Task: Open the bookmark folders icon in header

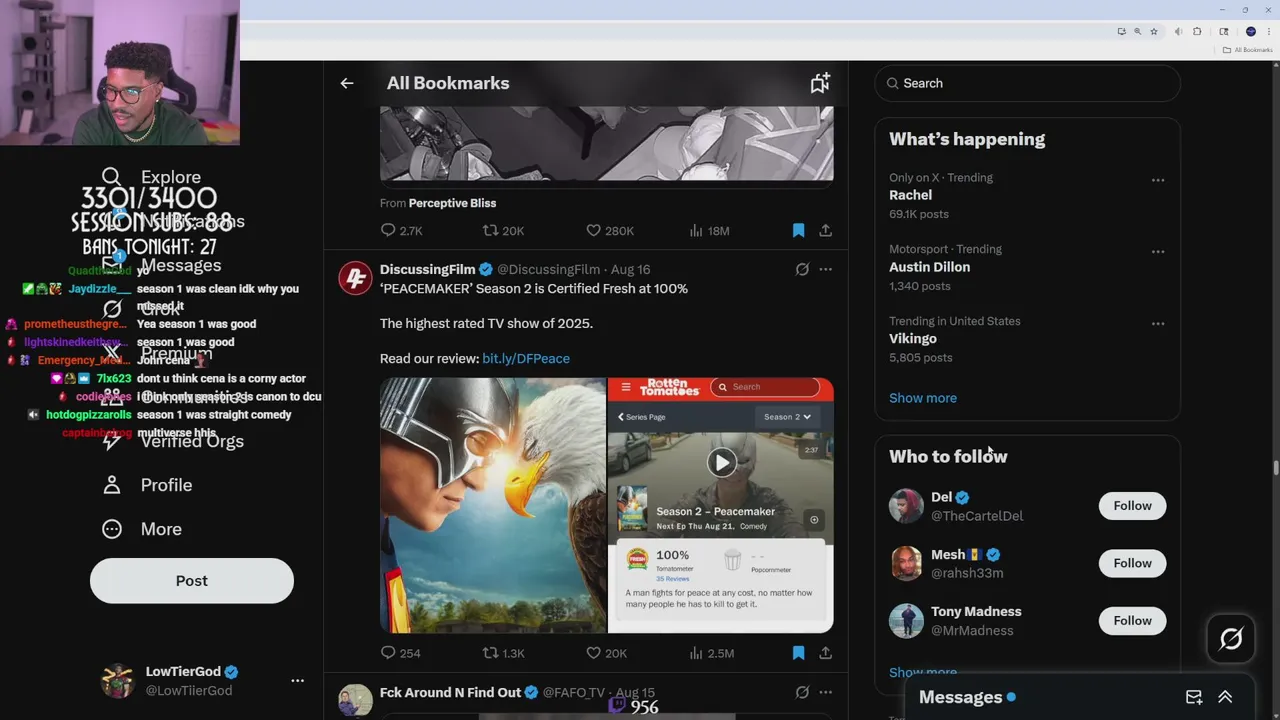Action: tap(820, 83)
